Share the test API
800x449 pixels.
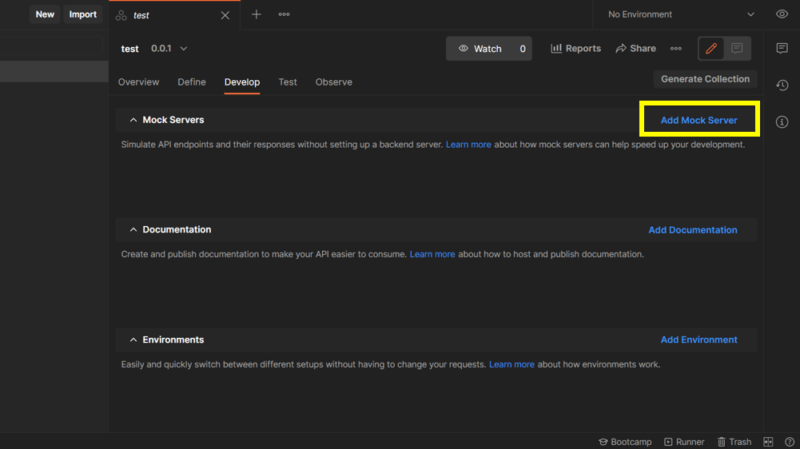(x=636, y=48)
